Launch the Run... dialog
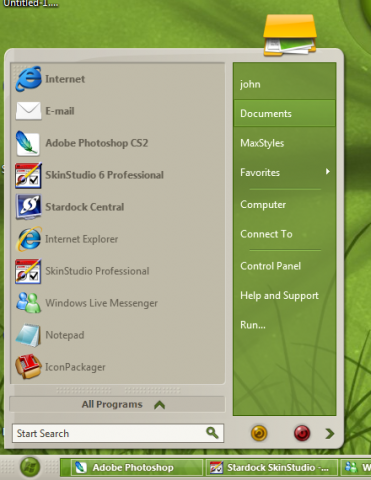This screenshot has height=480, width=371. point(284,325)
